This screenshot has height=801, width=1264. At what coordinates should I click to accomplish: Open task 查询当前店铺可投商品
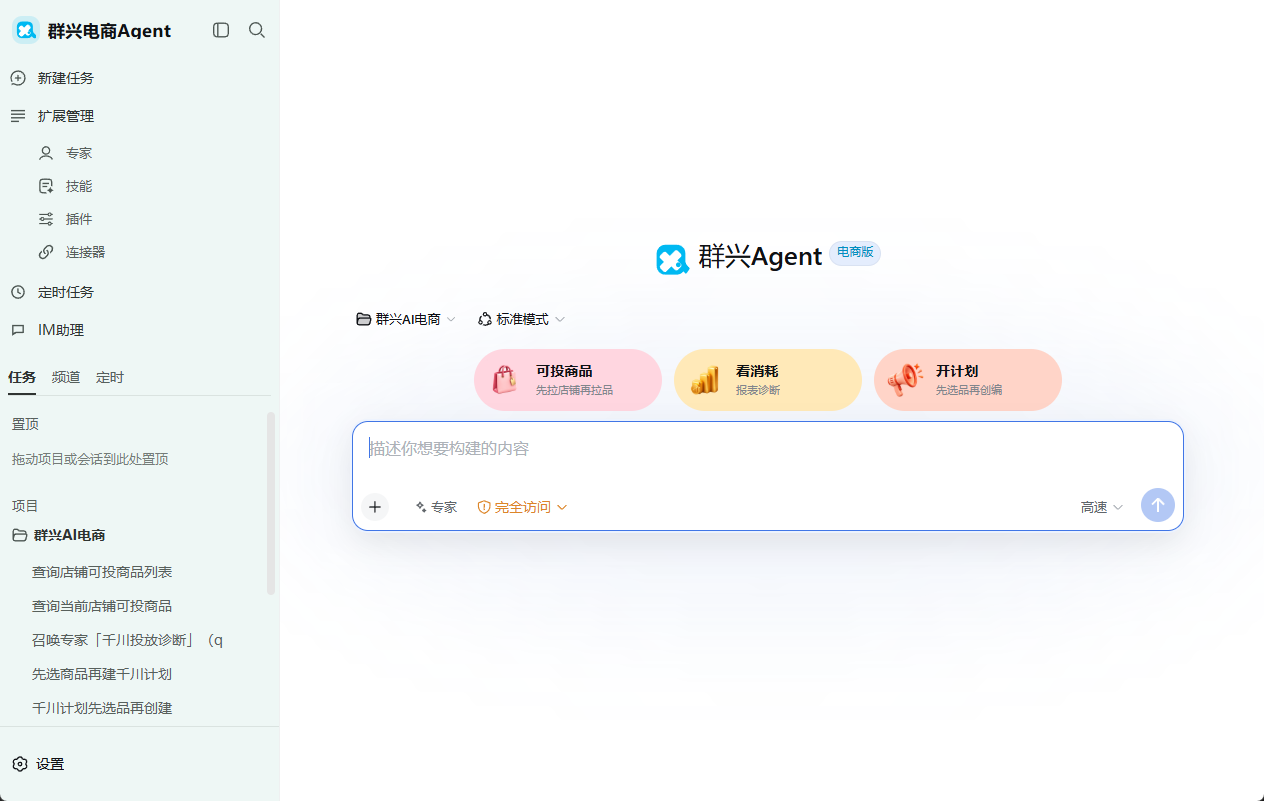pyautogui.click(x=102, y=606)
